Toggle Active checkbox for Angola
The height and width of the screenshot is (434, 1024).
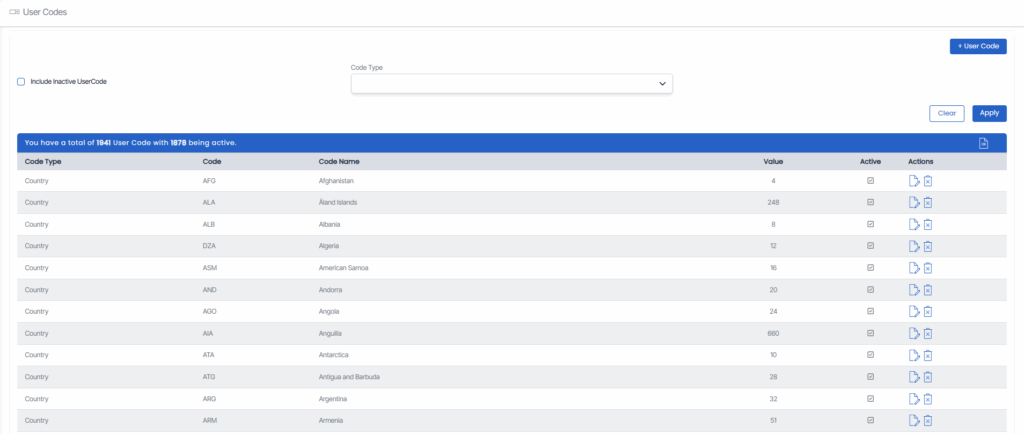871,311
